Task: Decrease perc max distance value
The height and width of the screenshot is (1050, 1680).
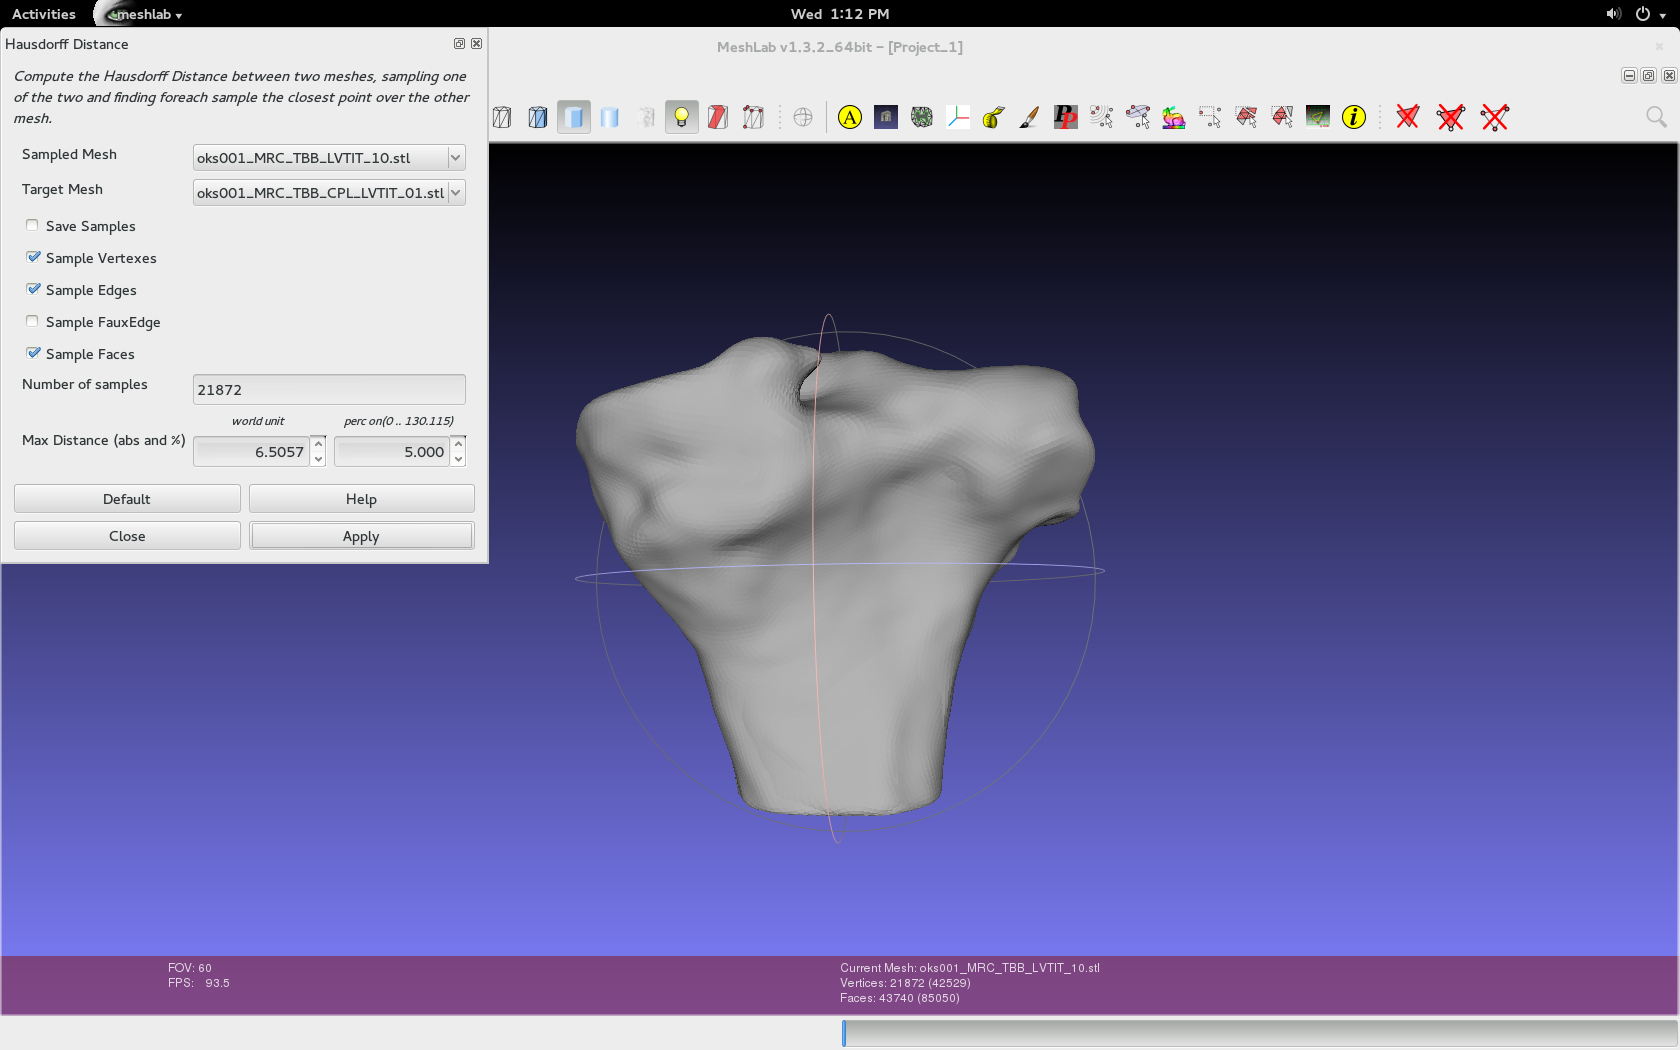Action: tap(458, 459)
